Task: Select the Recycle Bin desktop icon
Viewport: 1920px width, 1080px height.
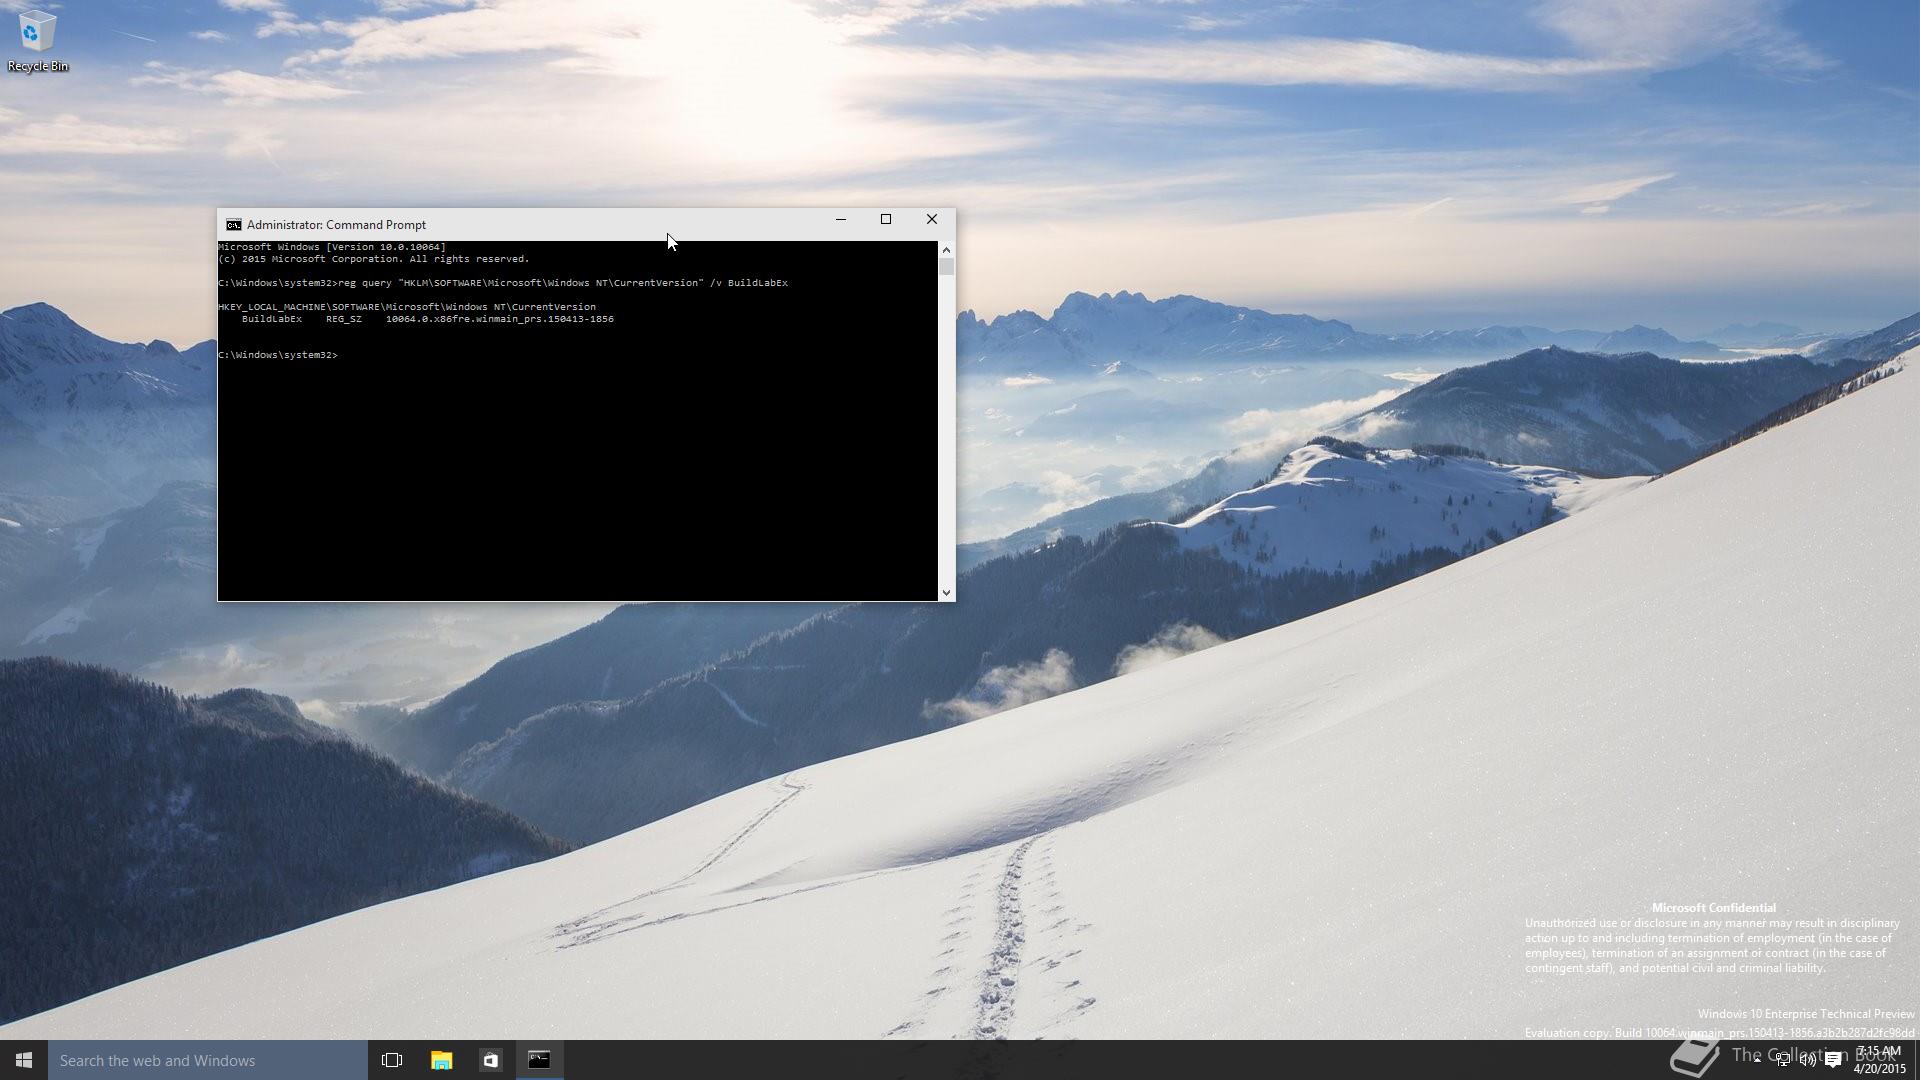Action: (x=37, y=41)
